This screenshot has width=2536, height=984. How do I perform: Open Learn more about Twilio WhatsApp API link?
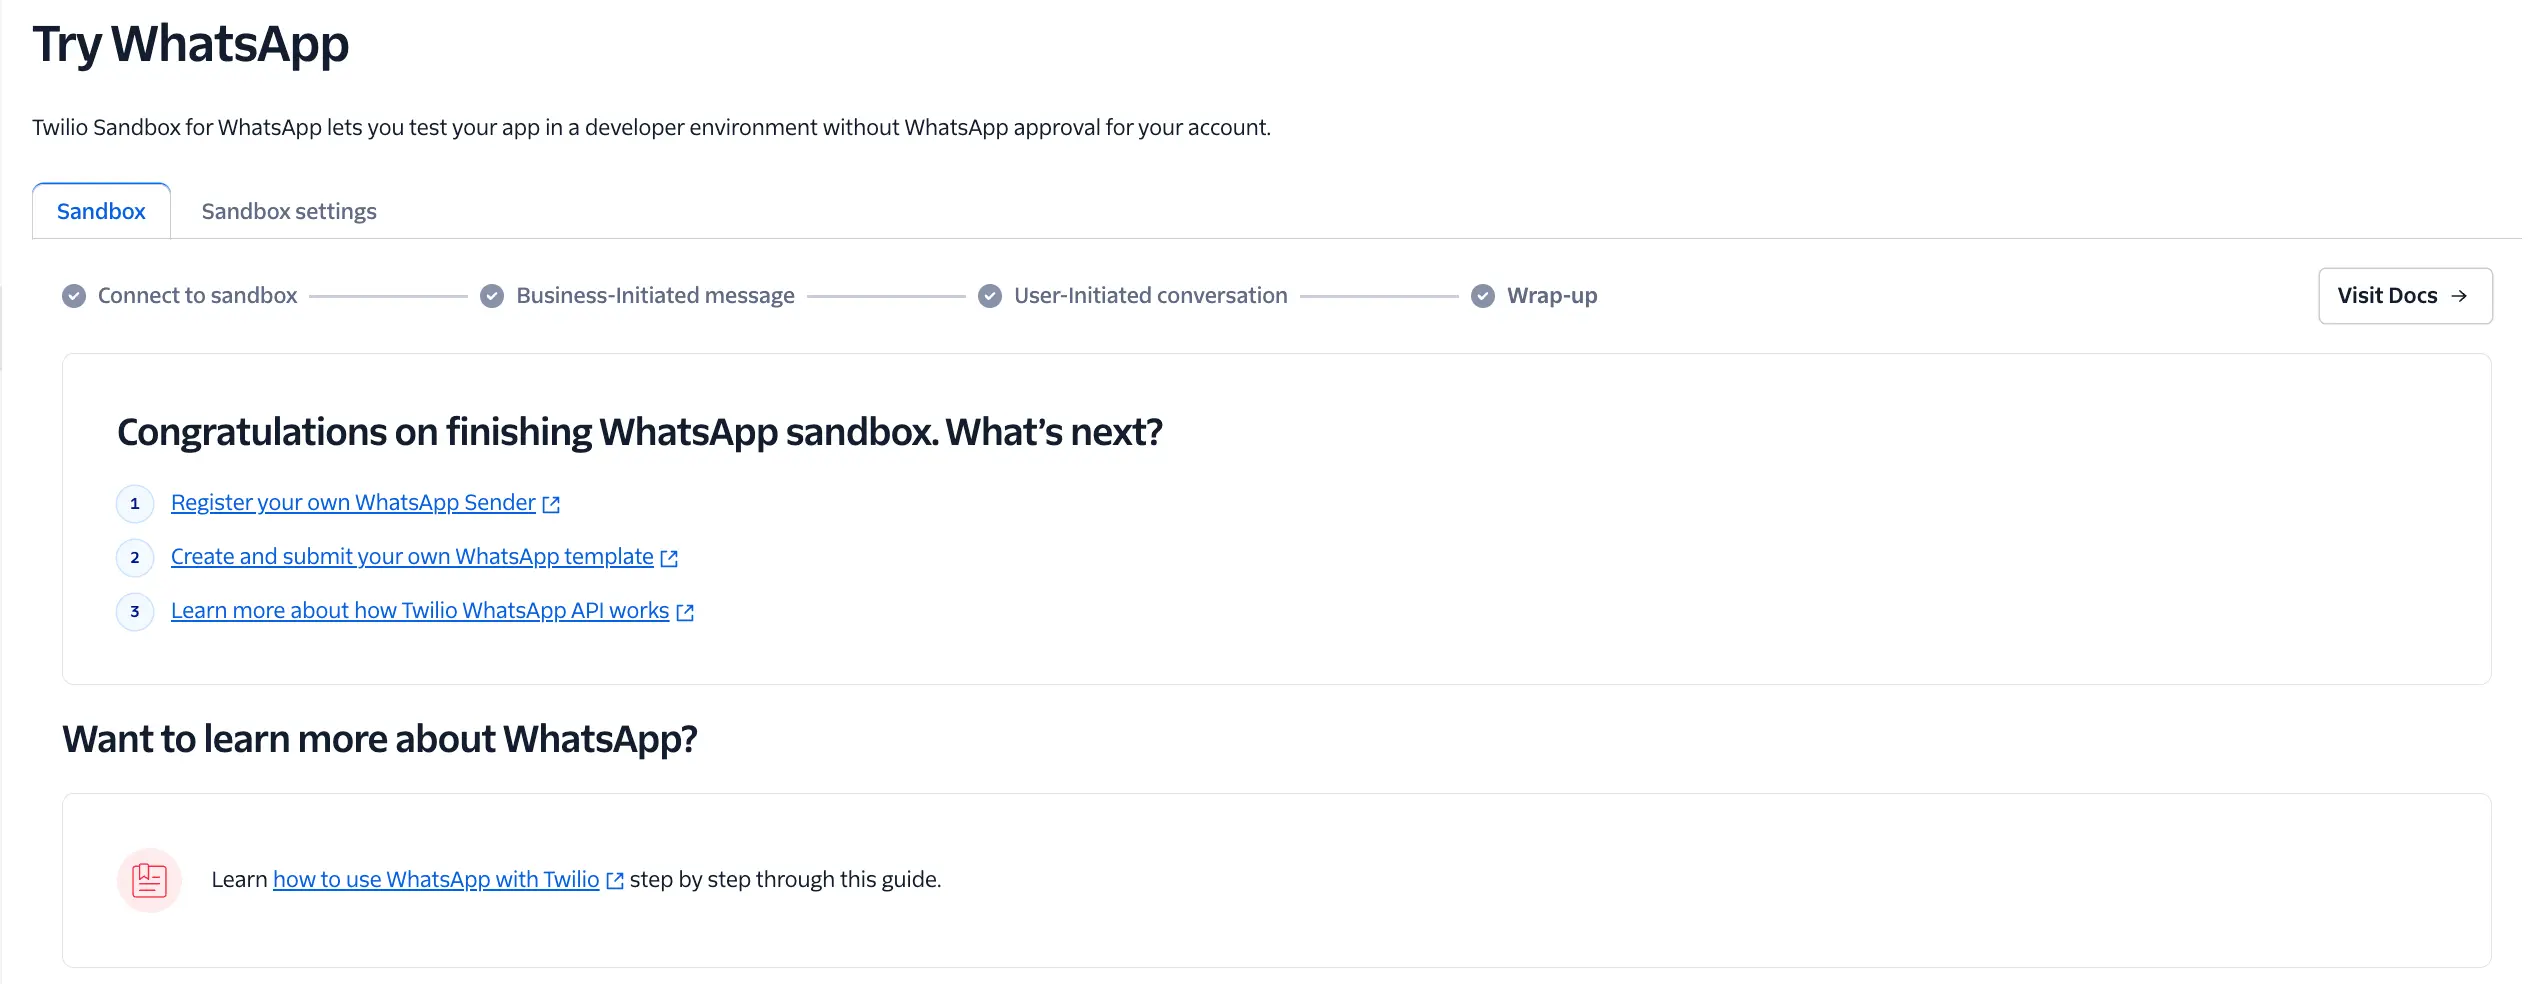[x=420, y=611]
